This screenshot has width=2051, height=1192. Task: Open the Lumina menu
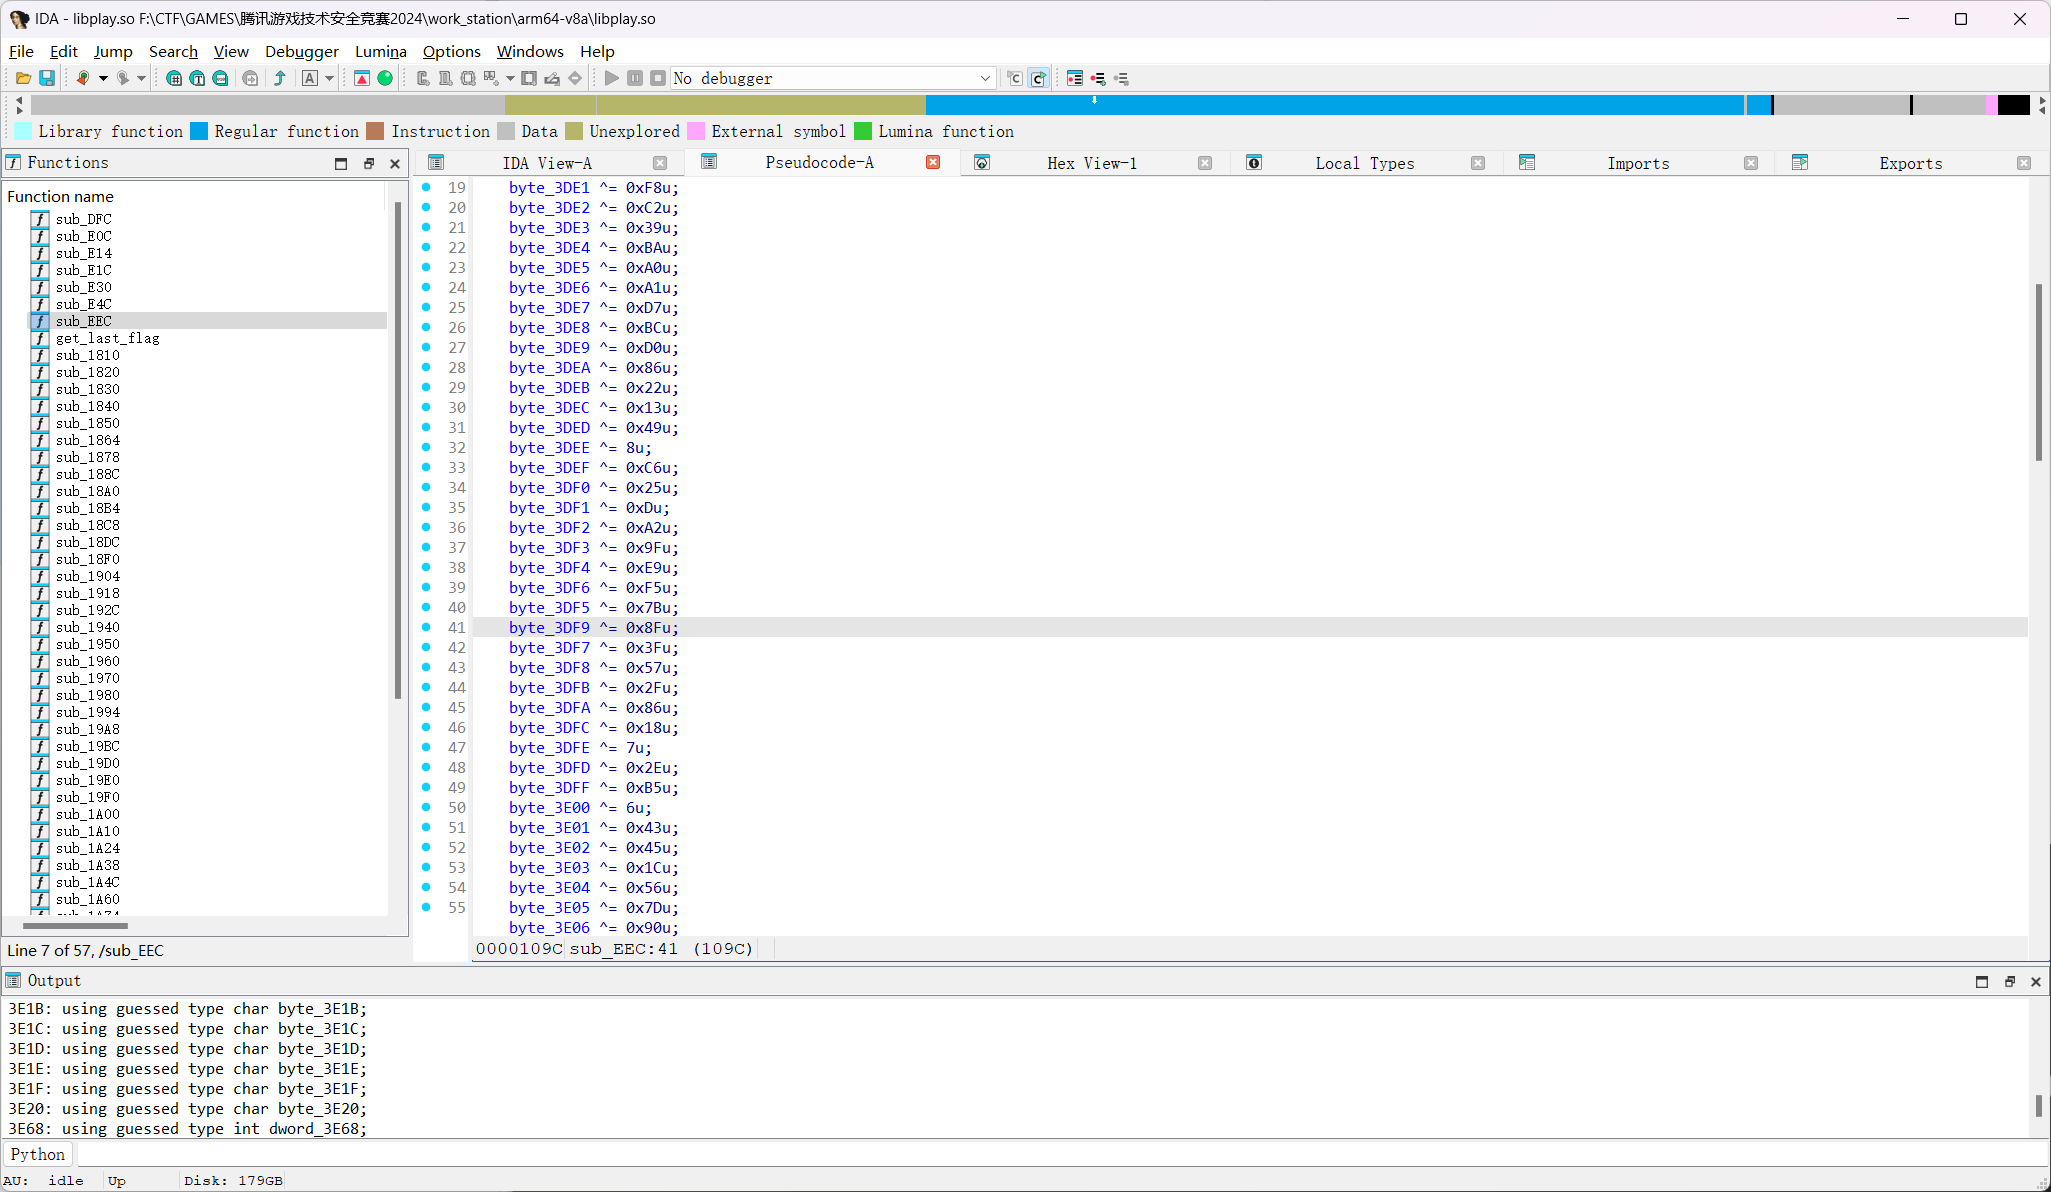(381, 51)
